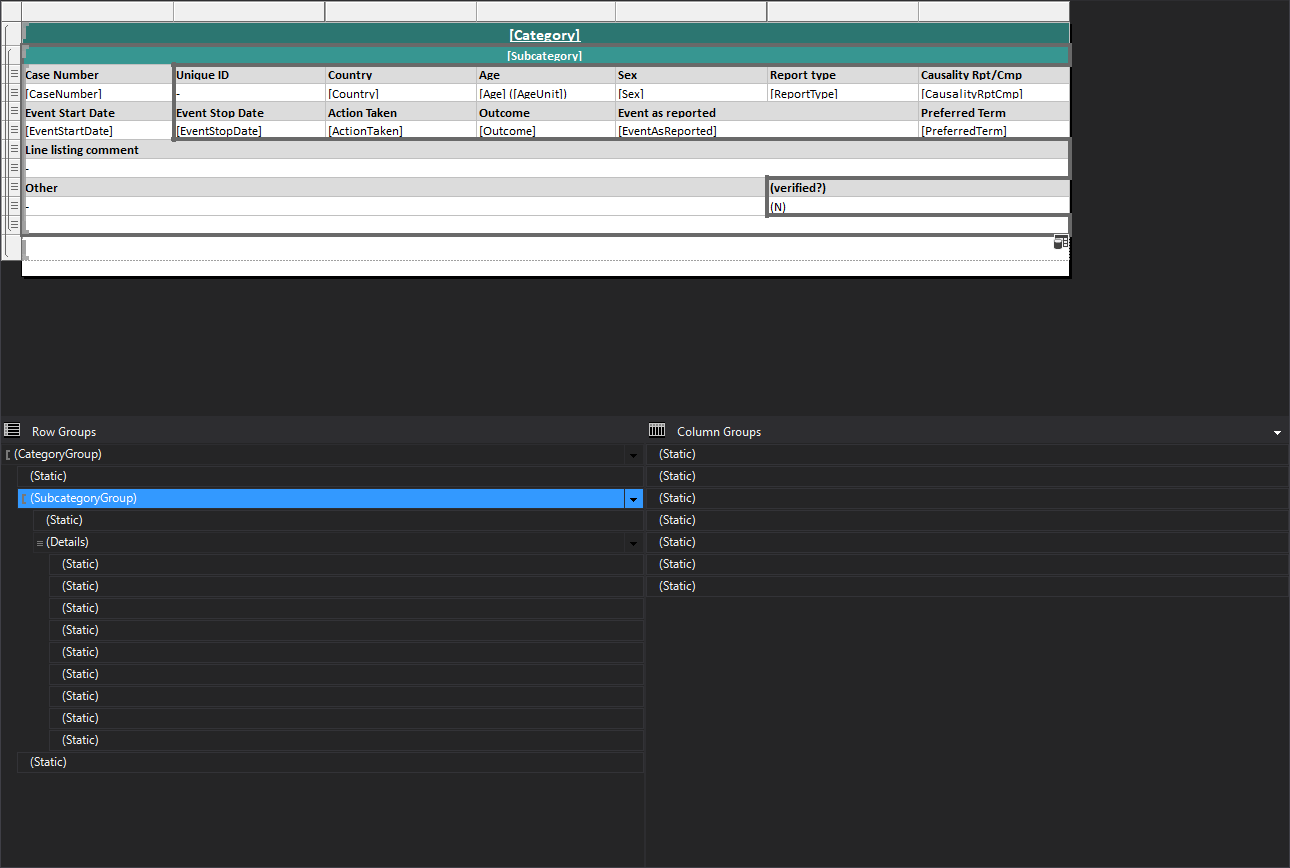Click row handle beside Line listing comment
1290x868 pixels.
(14, 150)
